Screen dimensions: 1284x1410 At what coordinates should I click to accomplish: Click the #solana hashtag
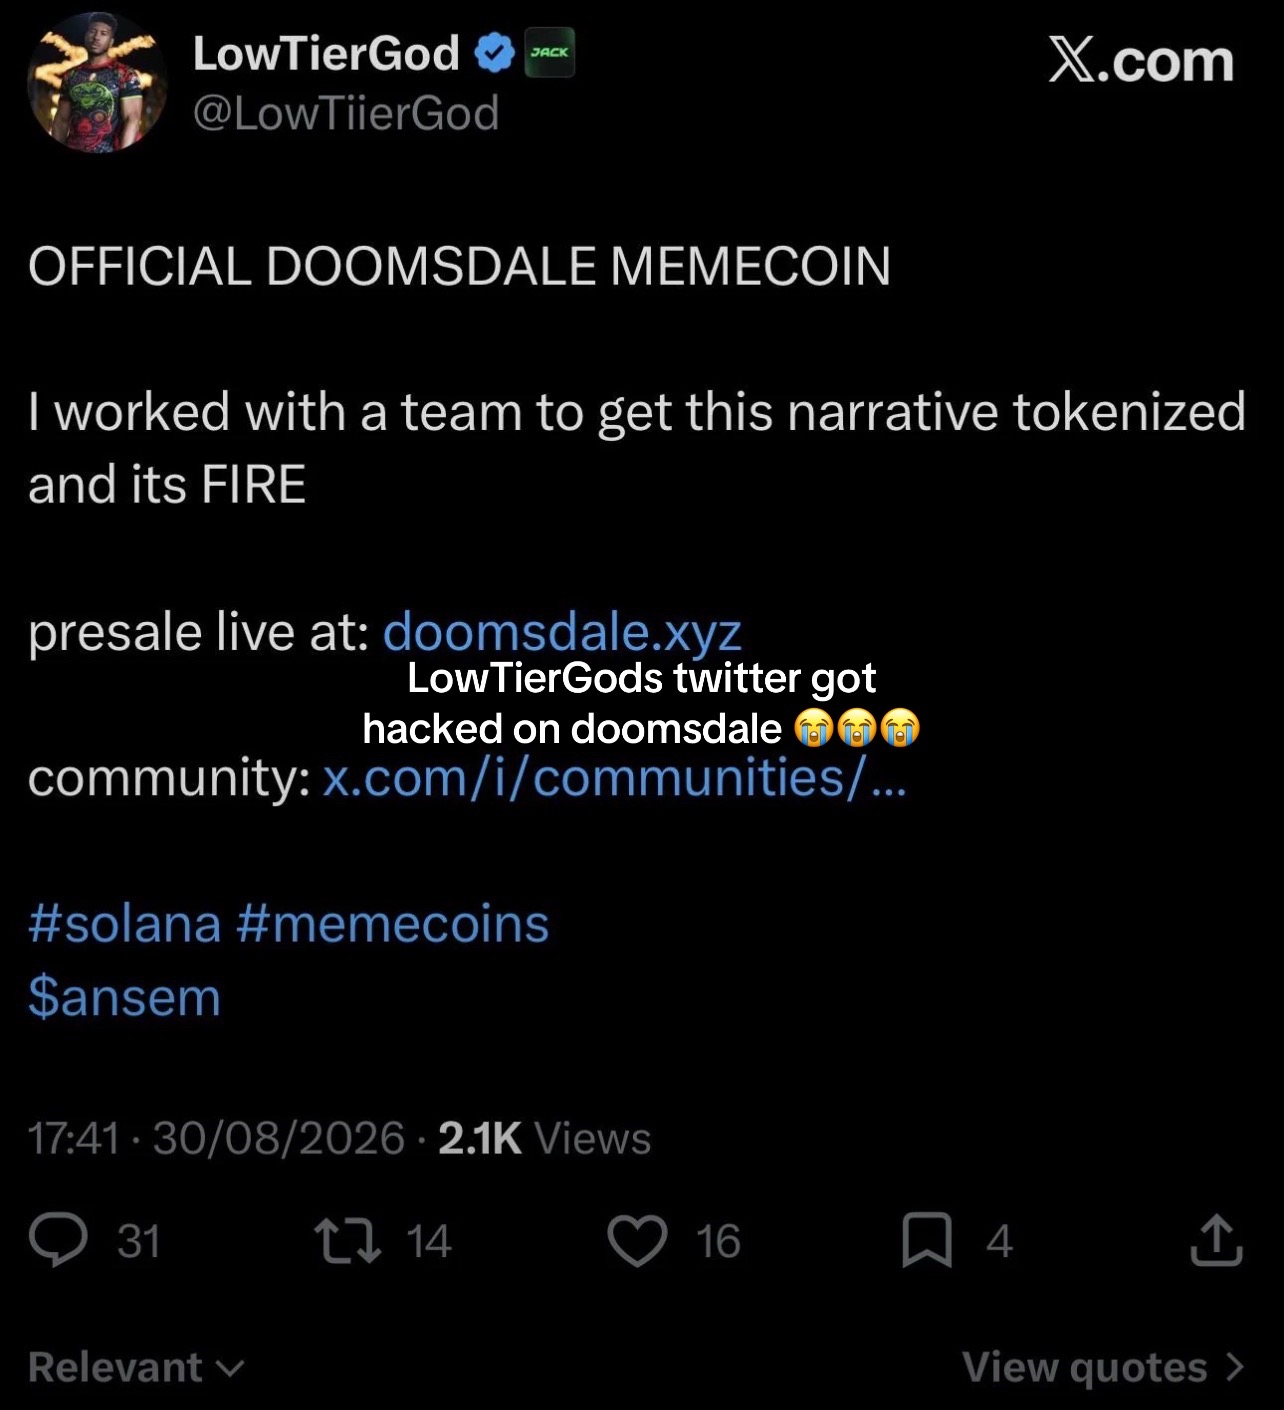125,923
